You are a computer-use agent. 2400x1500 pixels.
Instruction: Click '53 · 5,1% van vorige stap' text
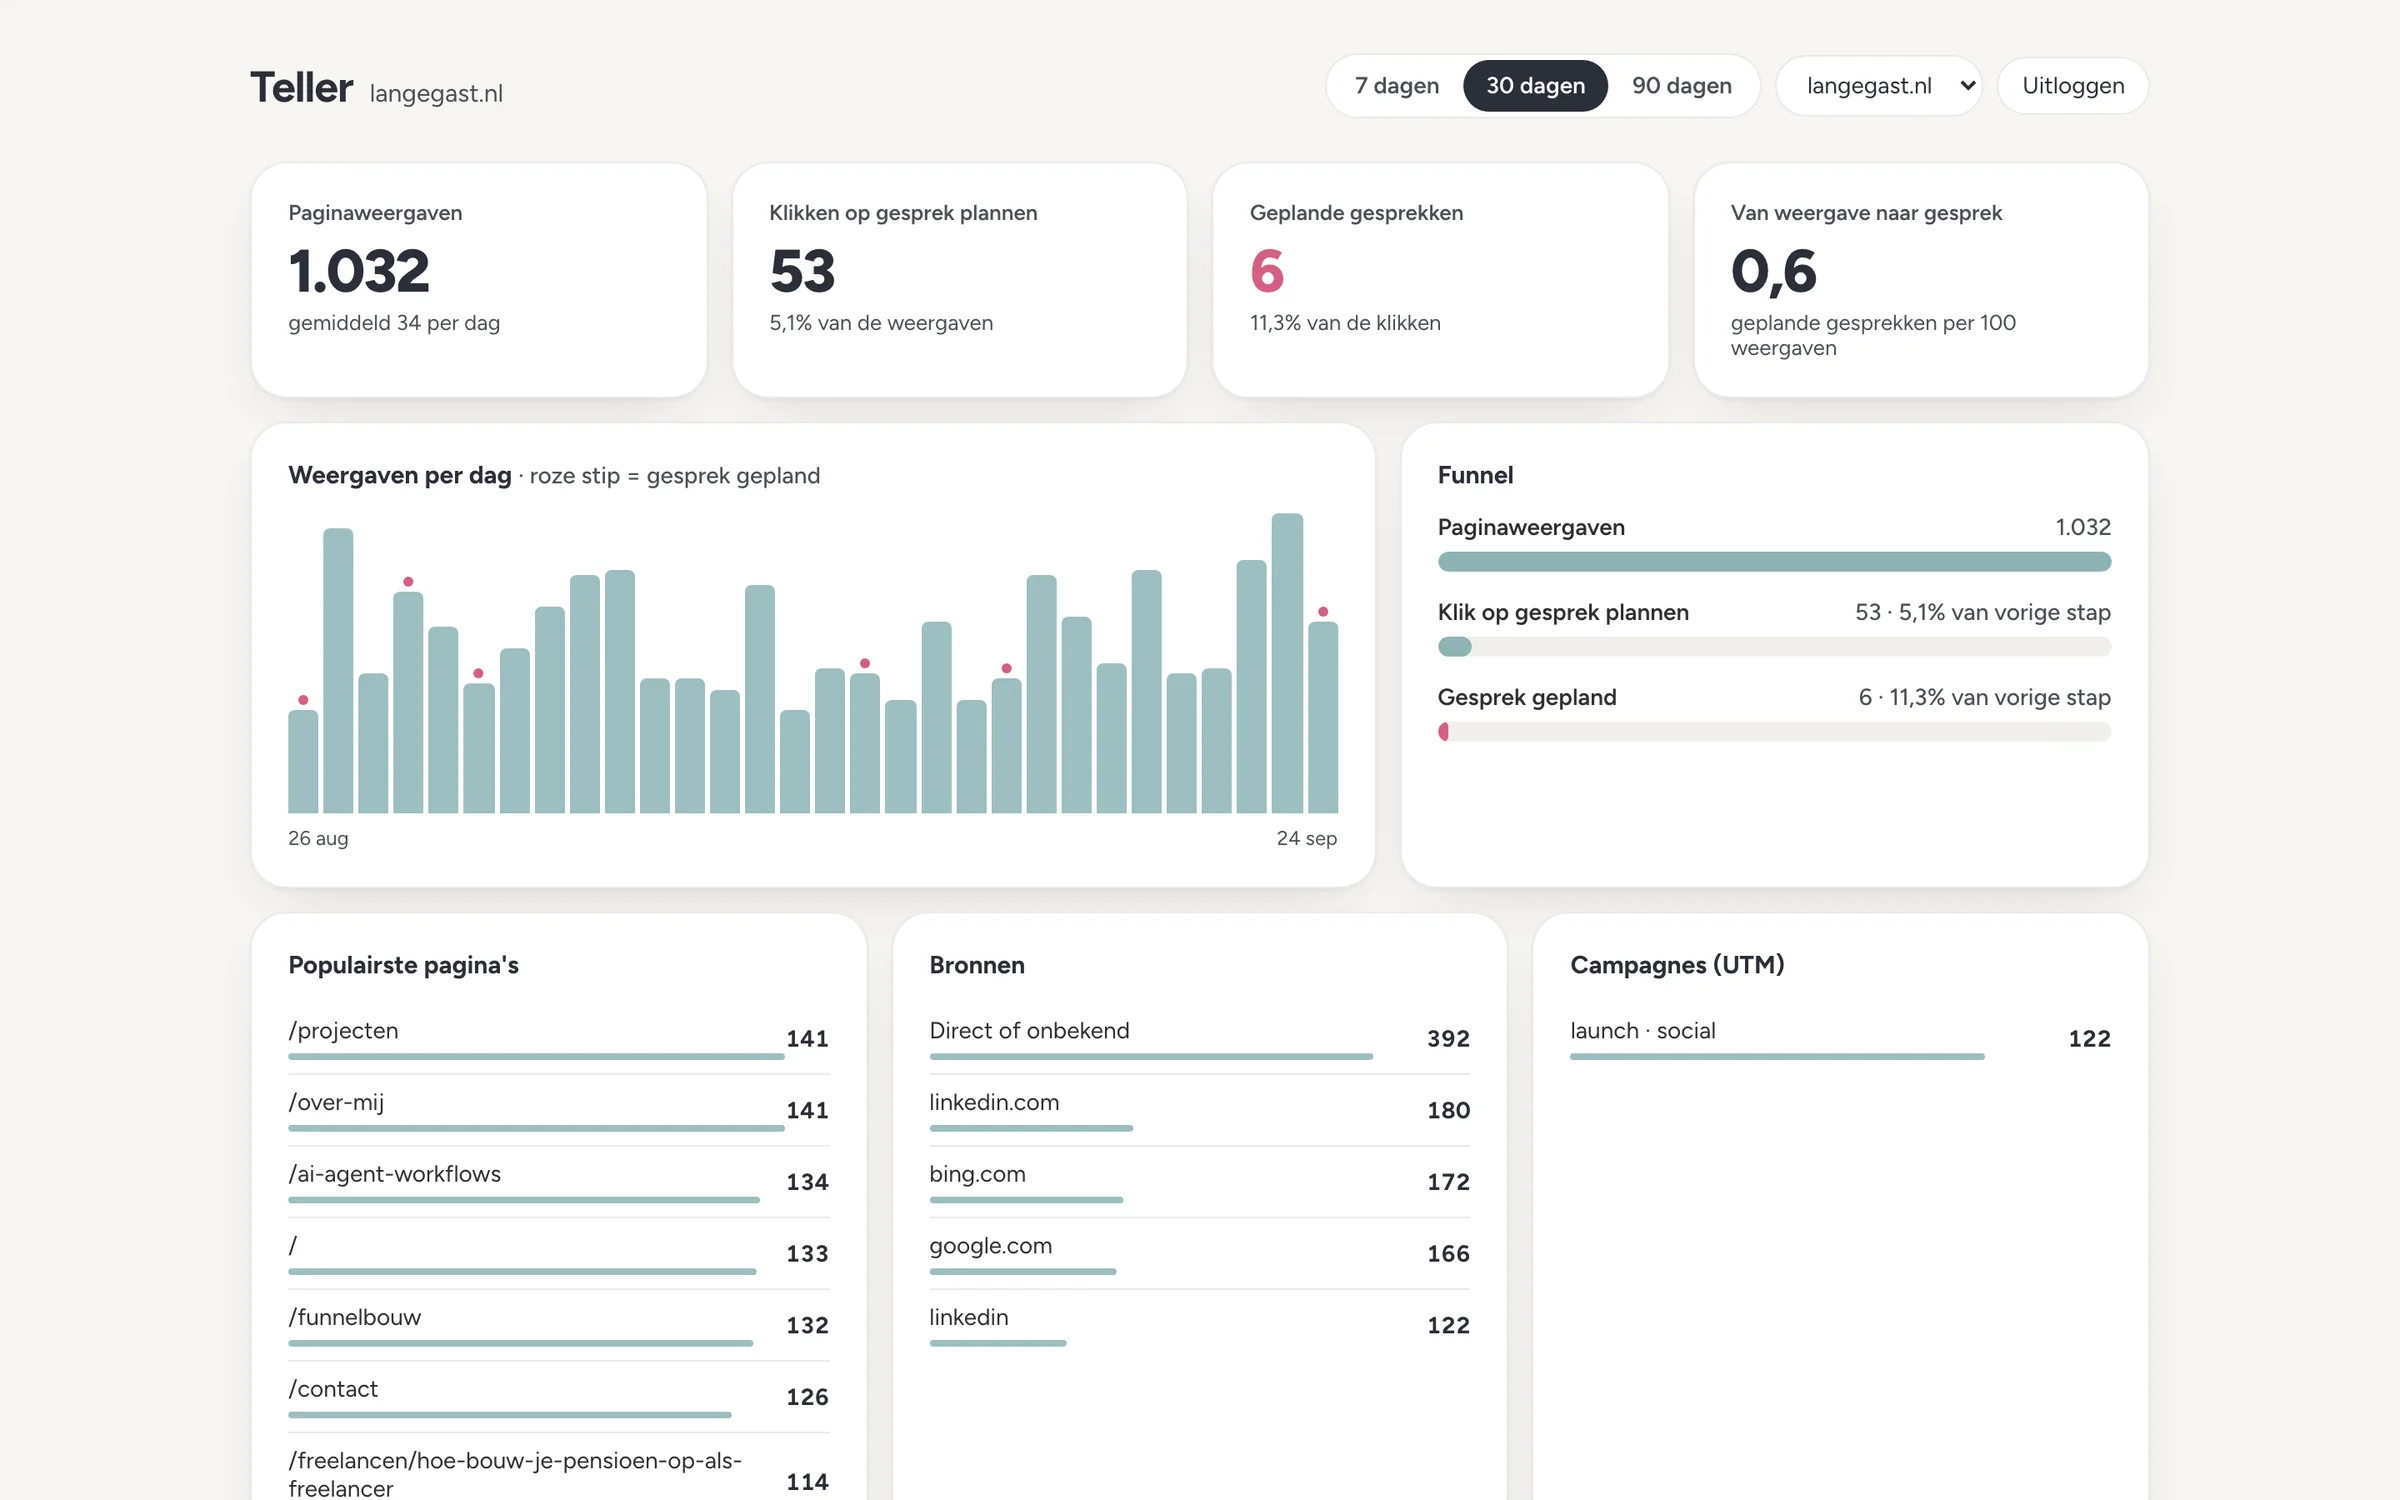[x=1983, y=612]
